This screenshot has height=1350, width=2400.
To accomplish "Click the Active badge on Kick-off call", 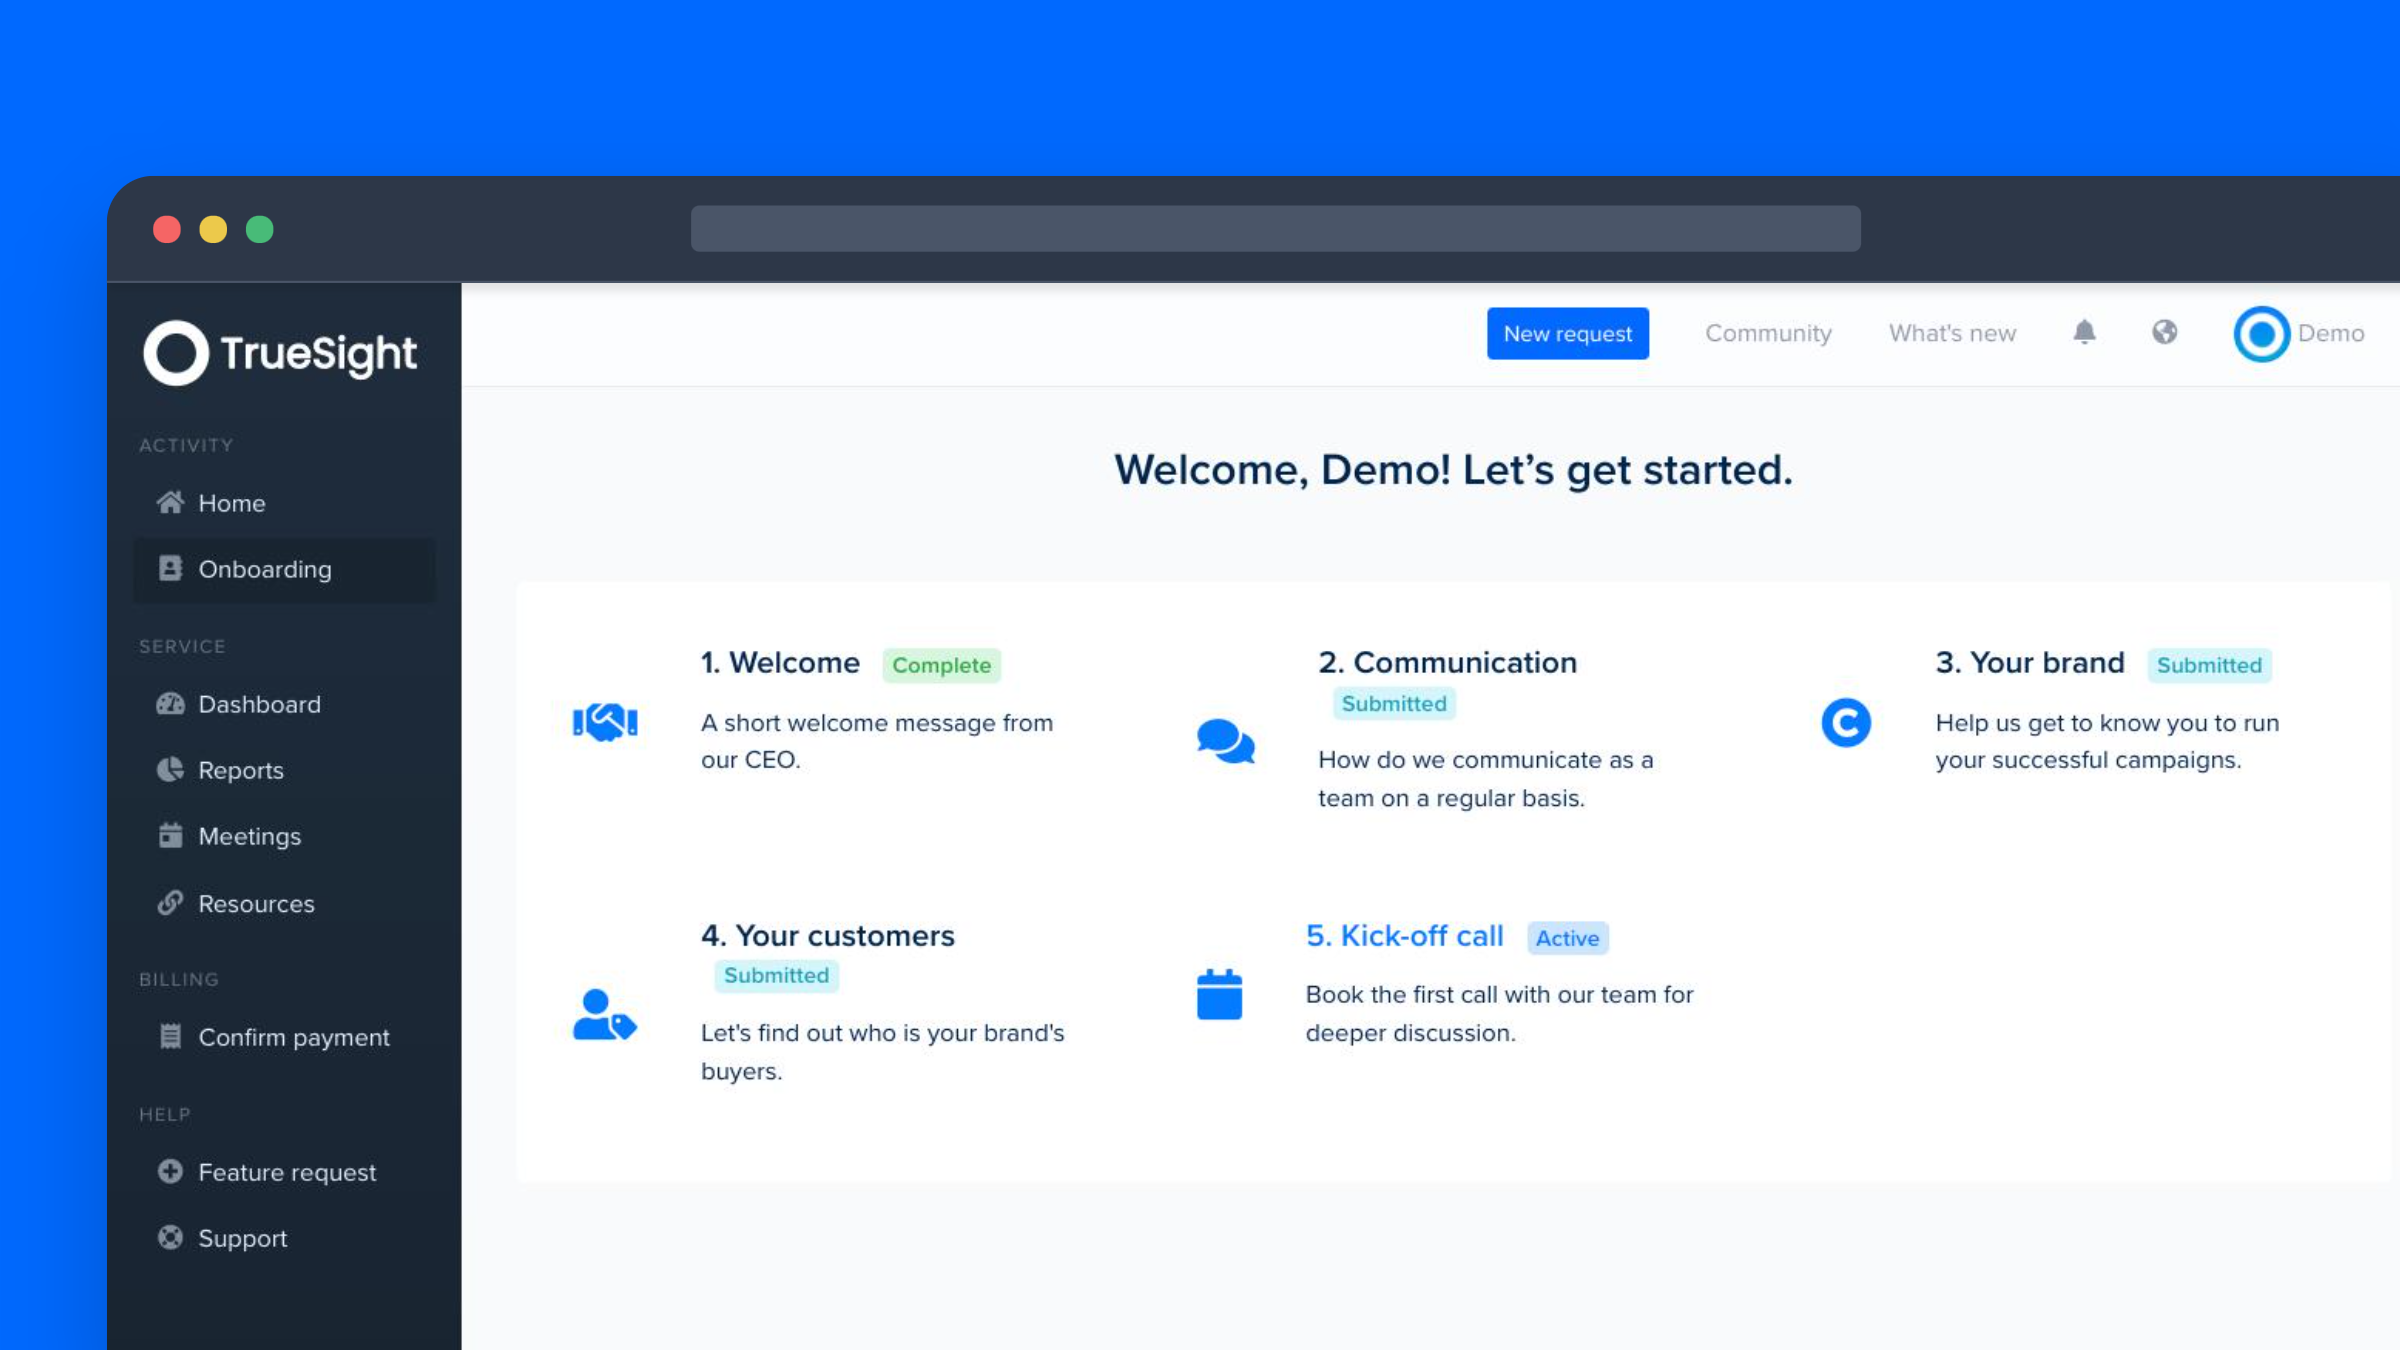I will 1567,938.
